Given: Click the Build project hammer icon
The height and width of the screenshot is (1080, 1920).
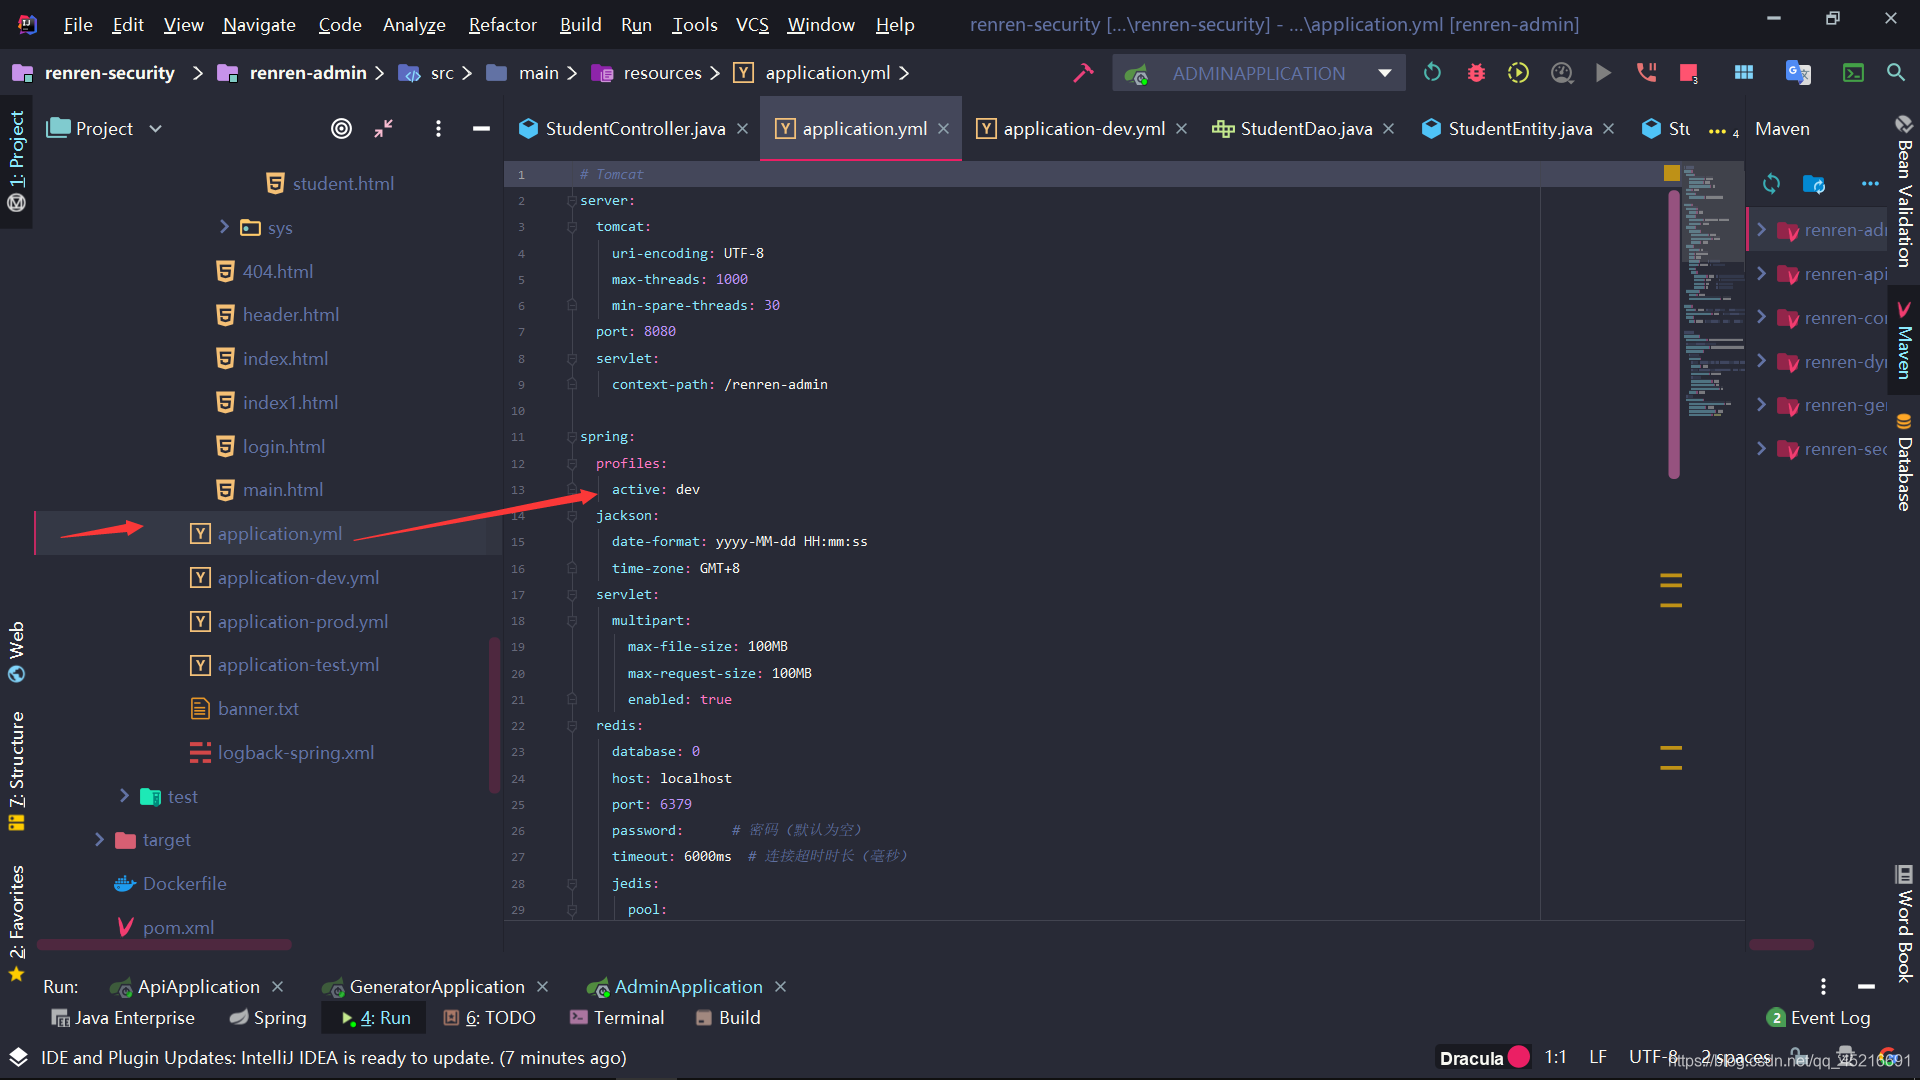Looking at the screenshot, I should [x=1083, y=73].
